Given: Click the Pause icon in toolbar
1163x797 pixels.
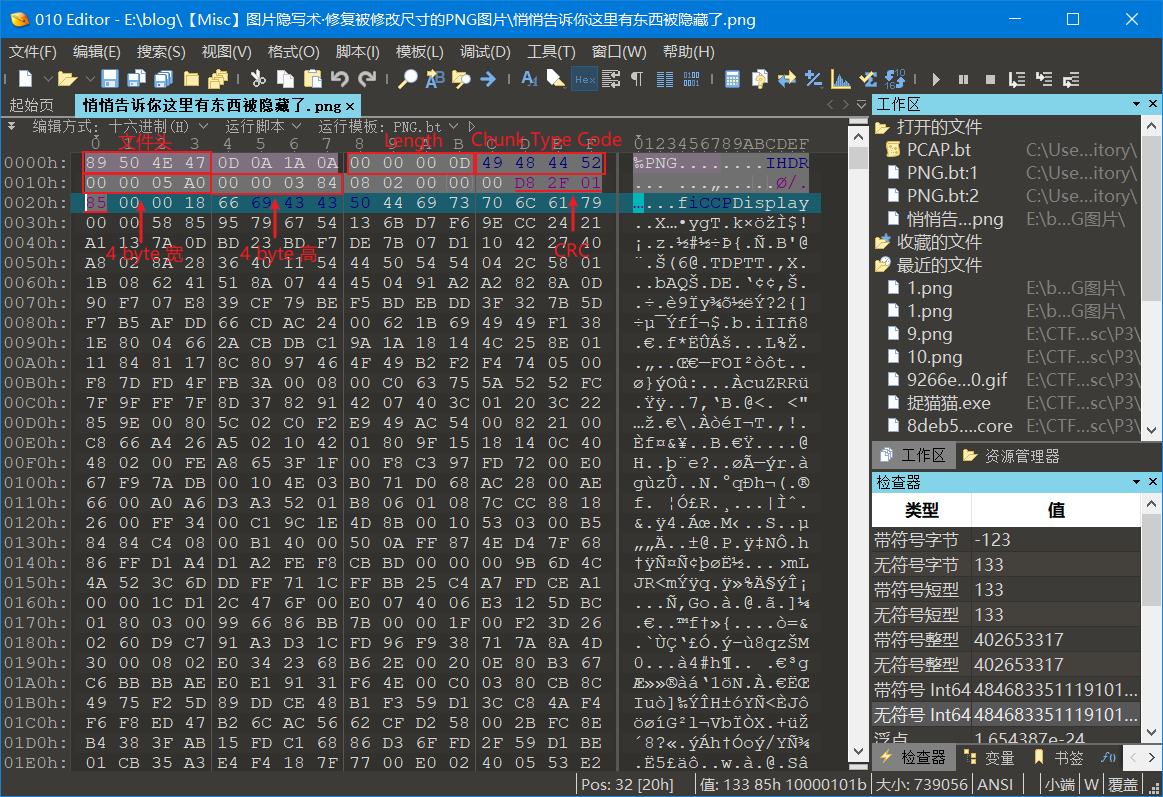Looking at the screenshot, I should pos(963,79).
